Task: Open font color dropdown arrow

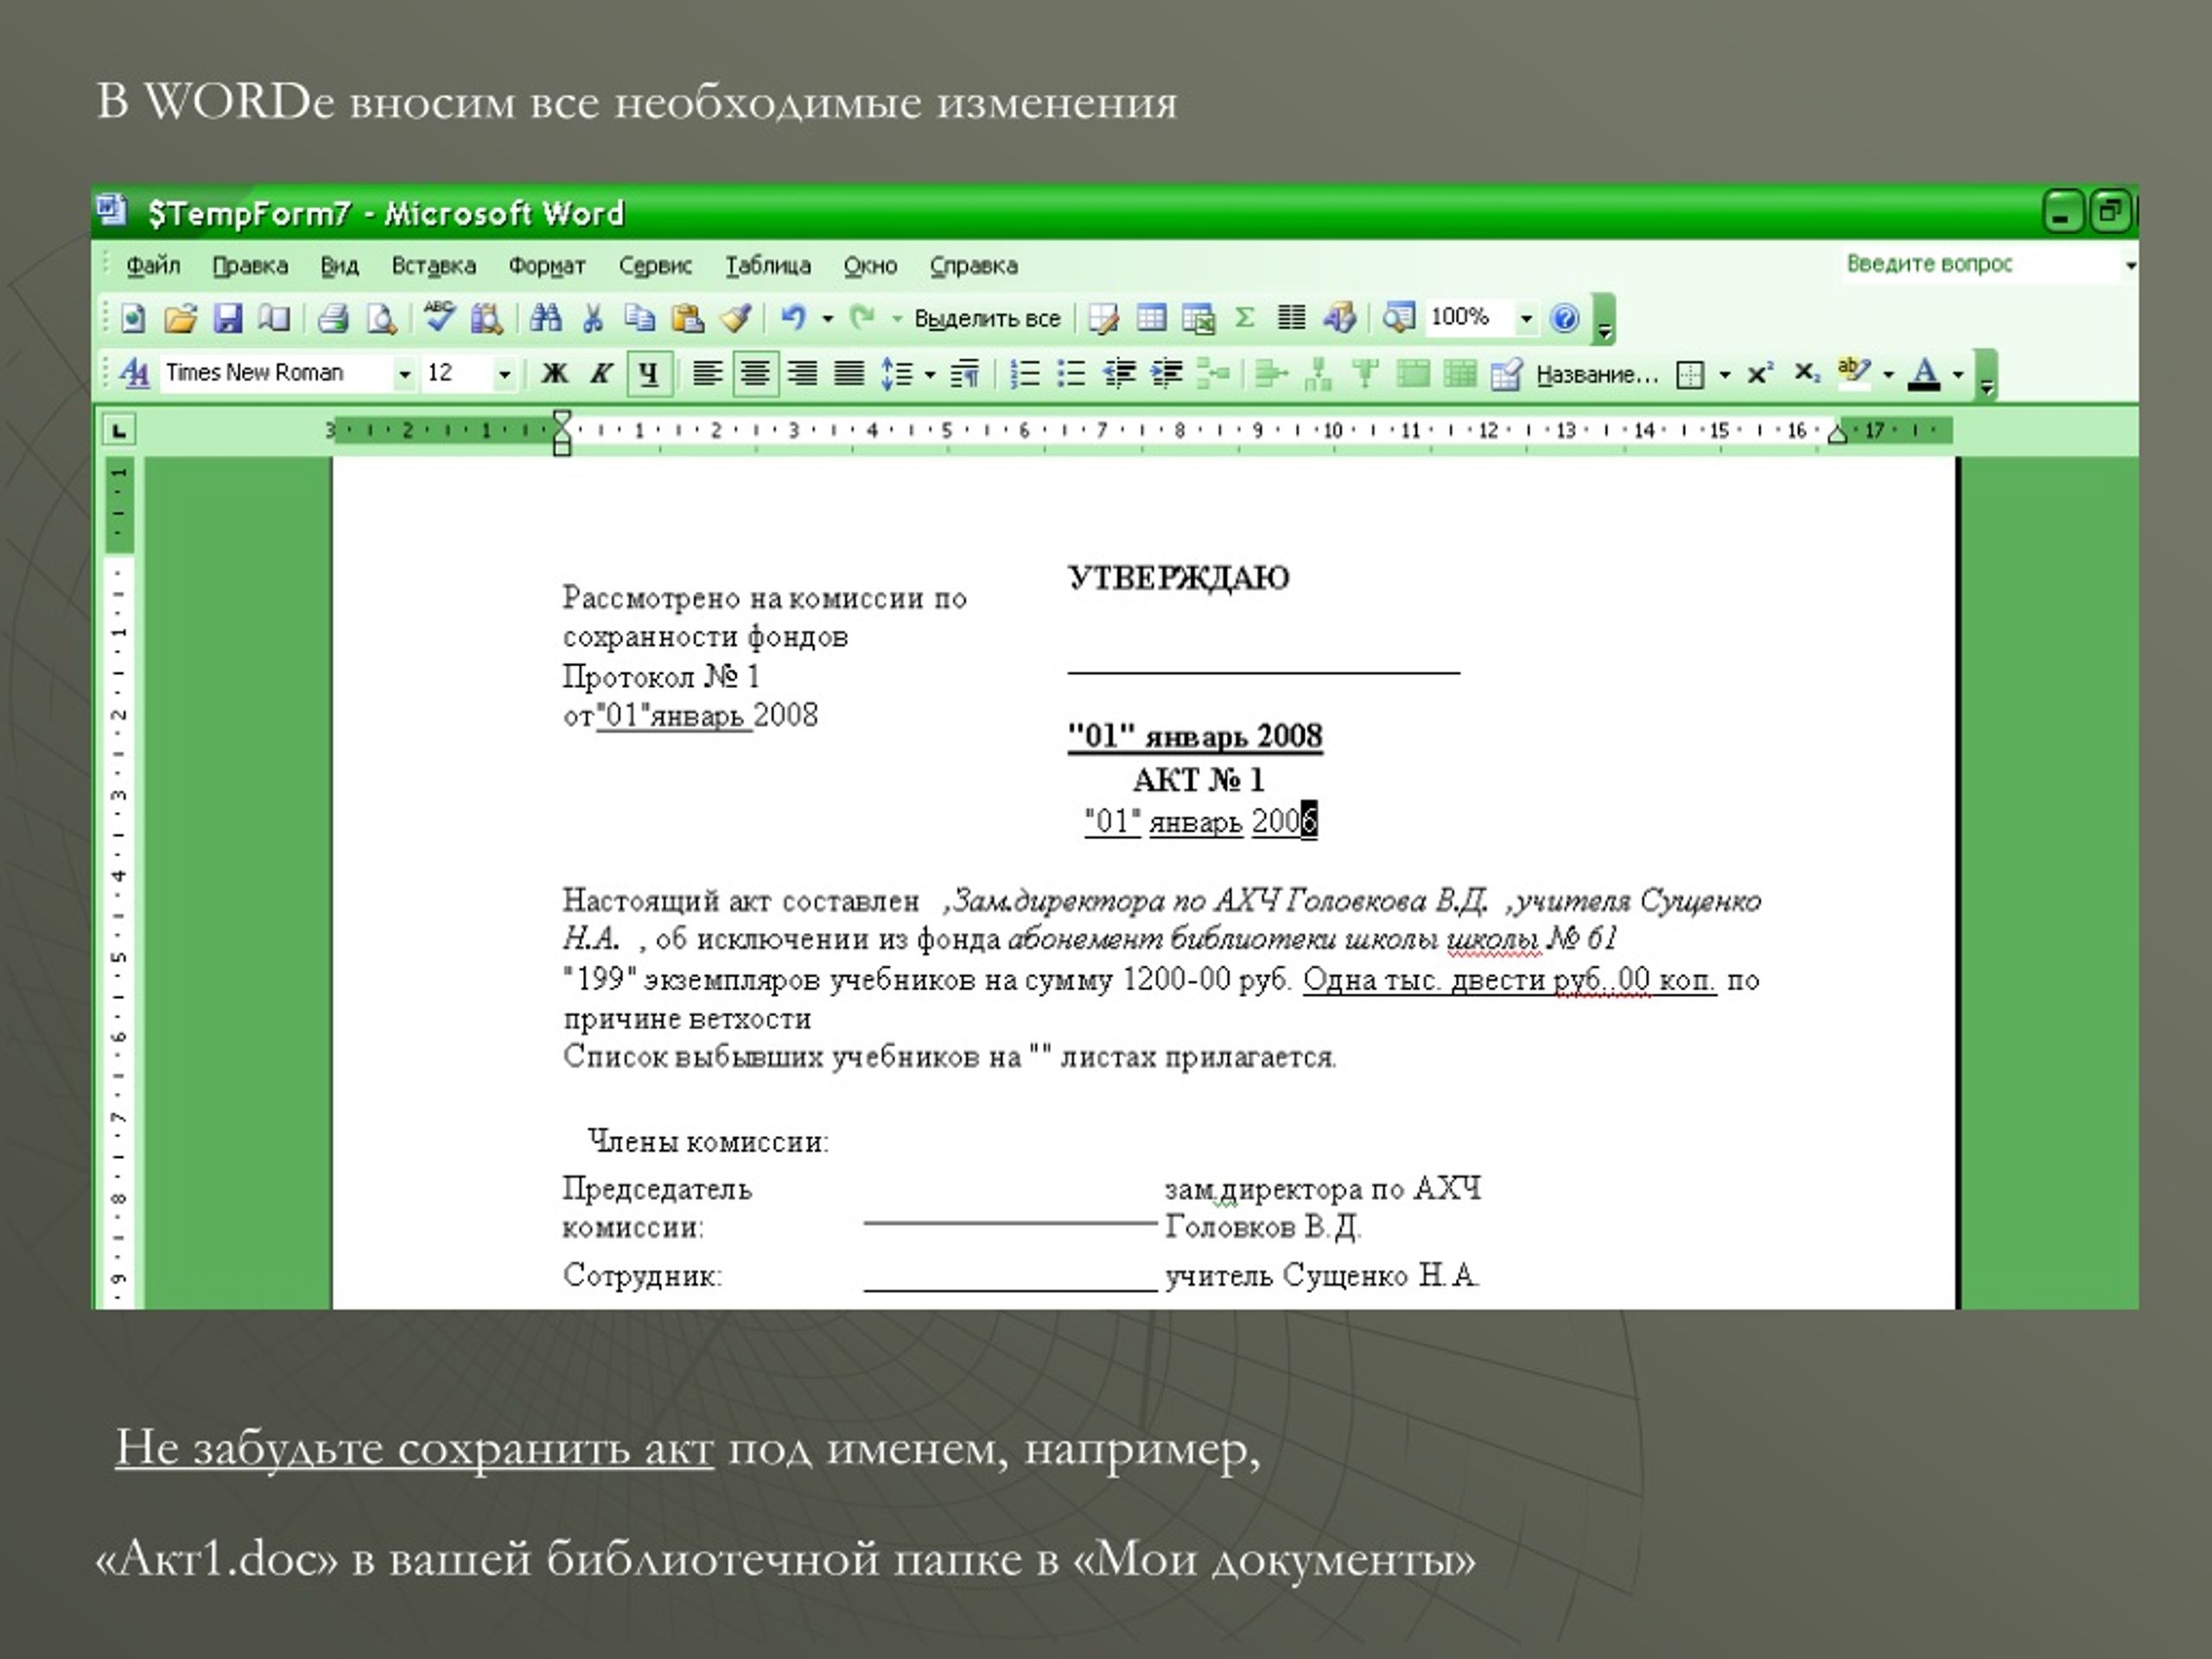Action: point(1957,375)
